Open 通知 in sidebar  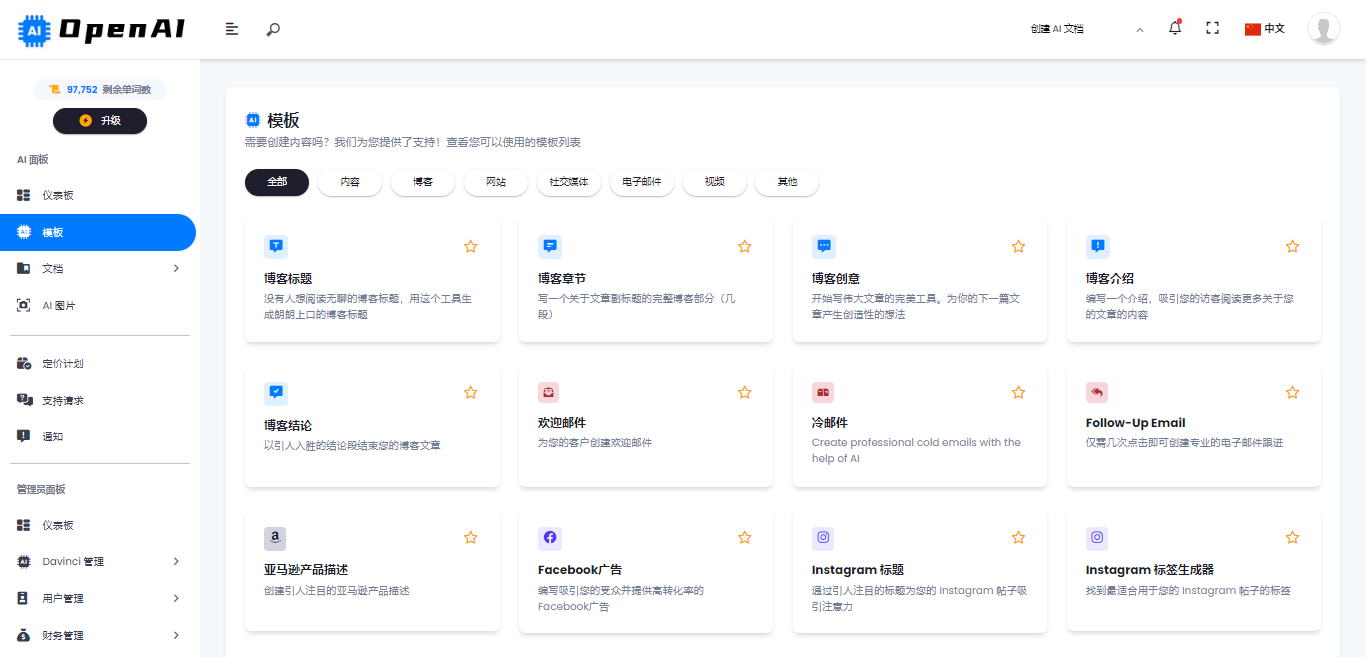[97, 436]
